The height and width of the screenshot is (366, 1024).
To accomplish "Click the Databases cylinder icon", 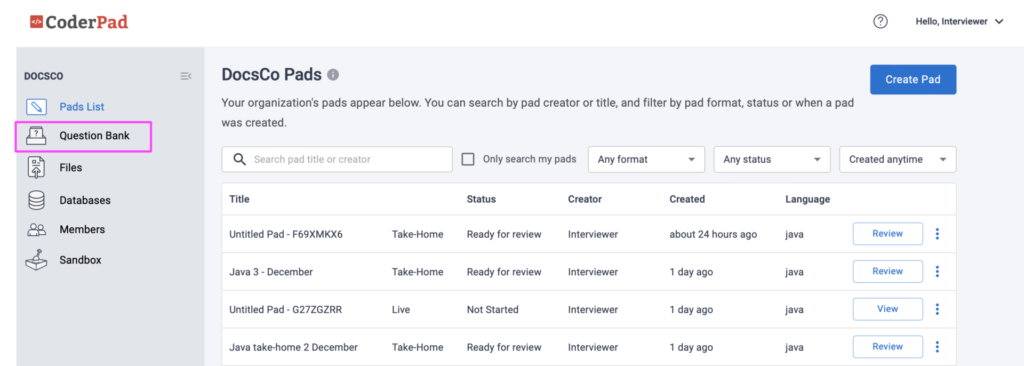I will point(37,200).
